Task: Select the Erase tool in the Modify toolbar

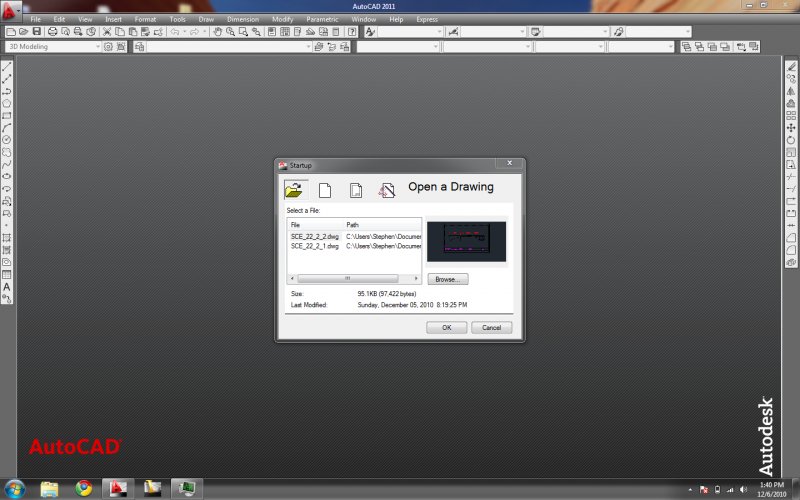Action: (791, 66)
